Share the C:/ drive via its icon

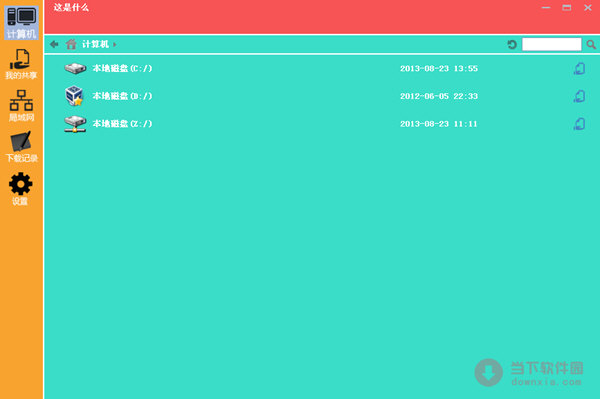[x=579, y=68]
